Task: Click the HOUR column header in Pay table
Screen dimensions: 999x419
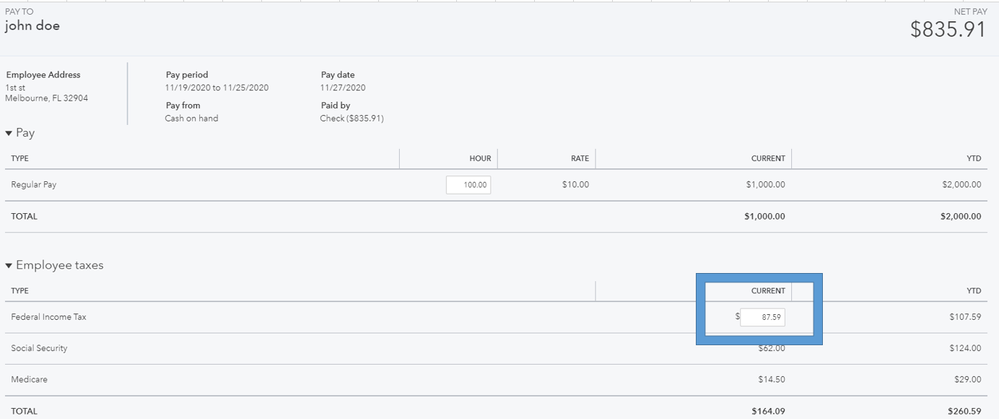Action: (x=479, y=158)
